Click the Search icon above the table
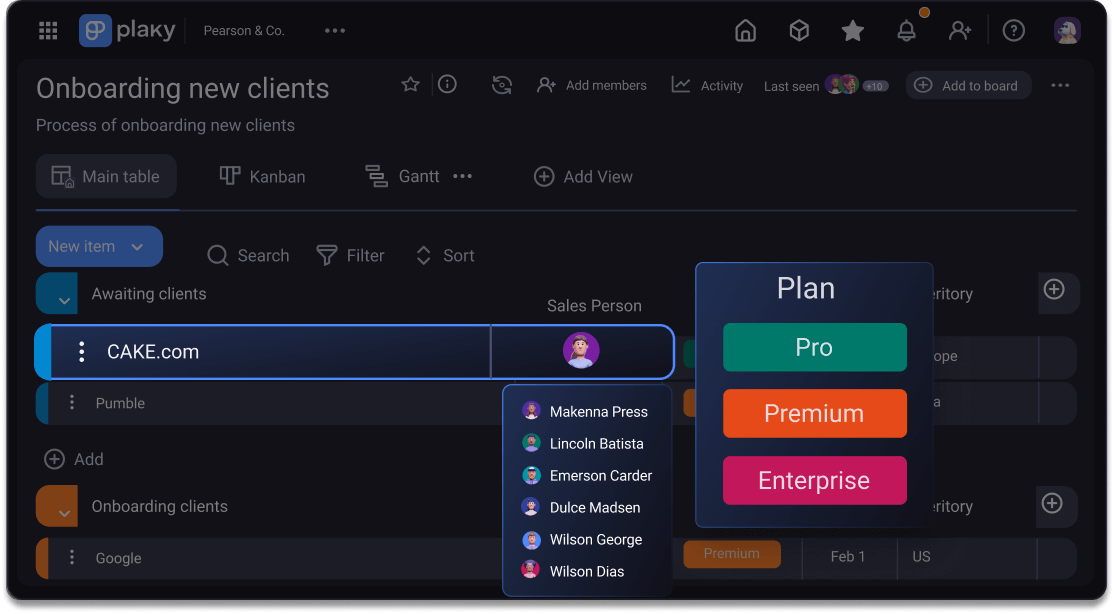Screen dimensions: 1114x614 [217, 255]
